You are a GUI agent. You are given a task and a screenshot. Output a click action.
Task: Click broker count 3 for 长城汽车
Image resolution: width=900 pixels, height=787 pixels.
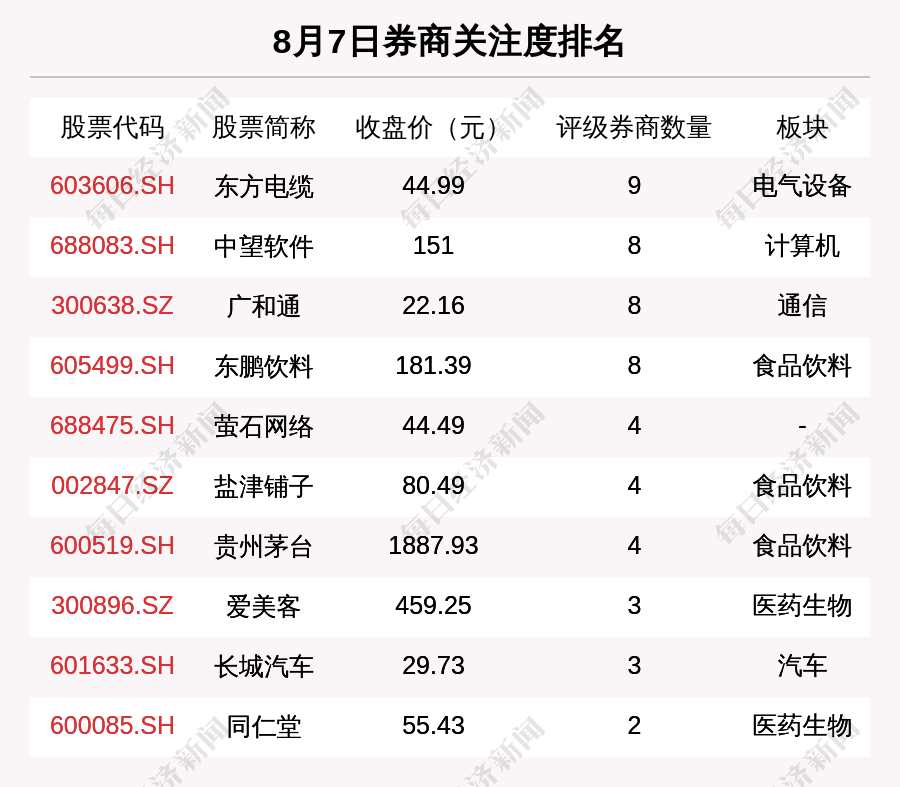pos(634,666)
